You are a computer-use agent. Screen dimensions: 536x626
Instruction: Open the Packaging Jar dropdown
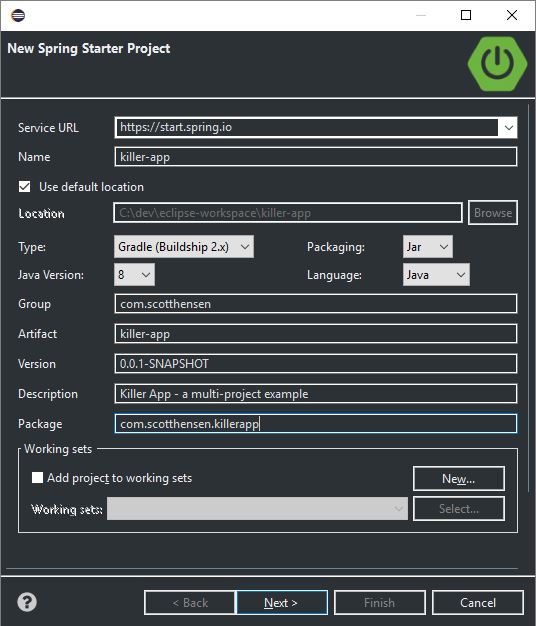point(427,247)
